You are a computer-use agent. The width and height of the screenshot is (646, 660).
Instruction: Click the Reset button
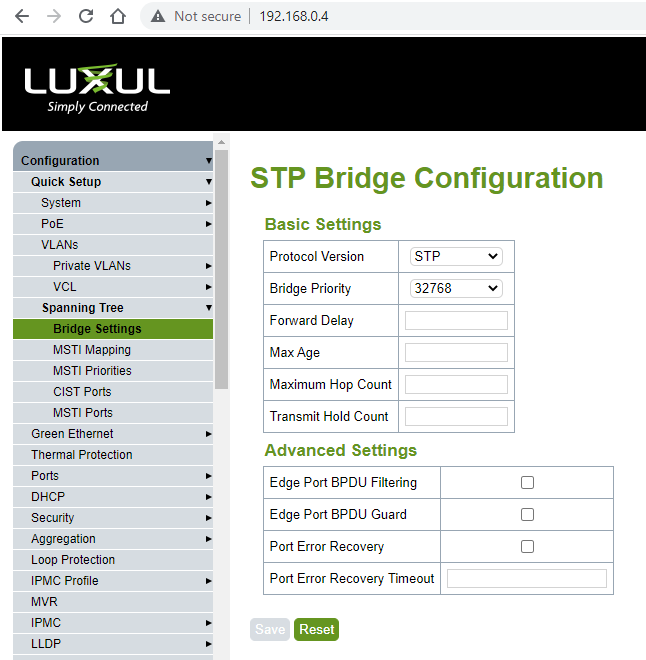[x=316, y=629]
